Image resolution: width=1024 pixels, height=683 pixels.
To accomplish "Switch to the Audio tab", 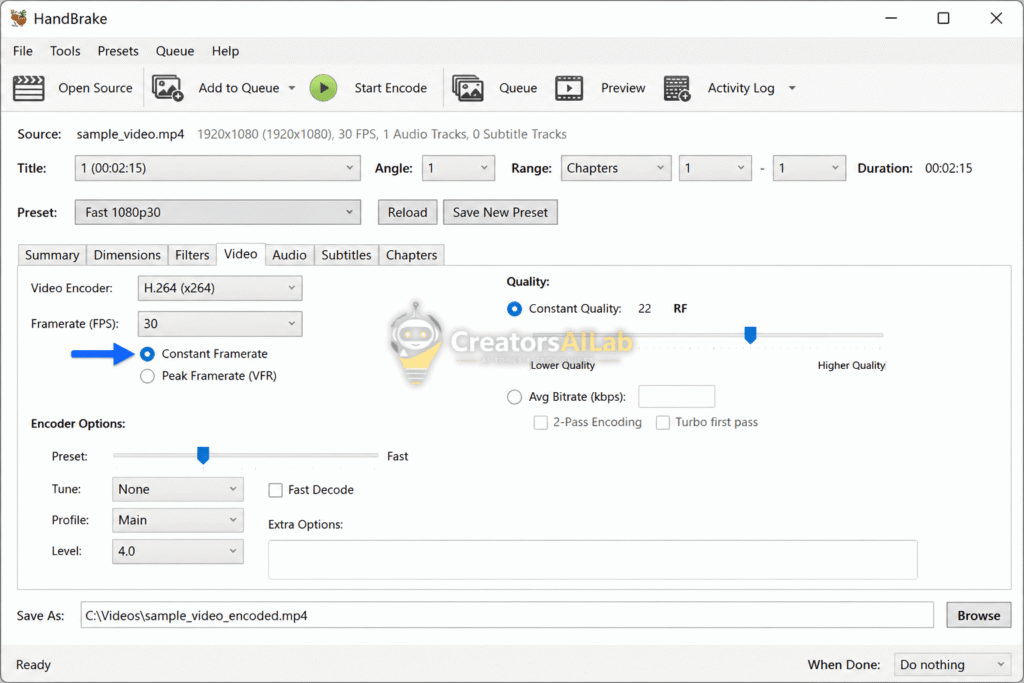I will [289, 255].
